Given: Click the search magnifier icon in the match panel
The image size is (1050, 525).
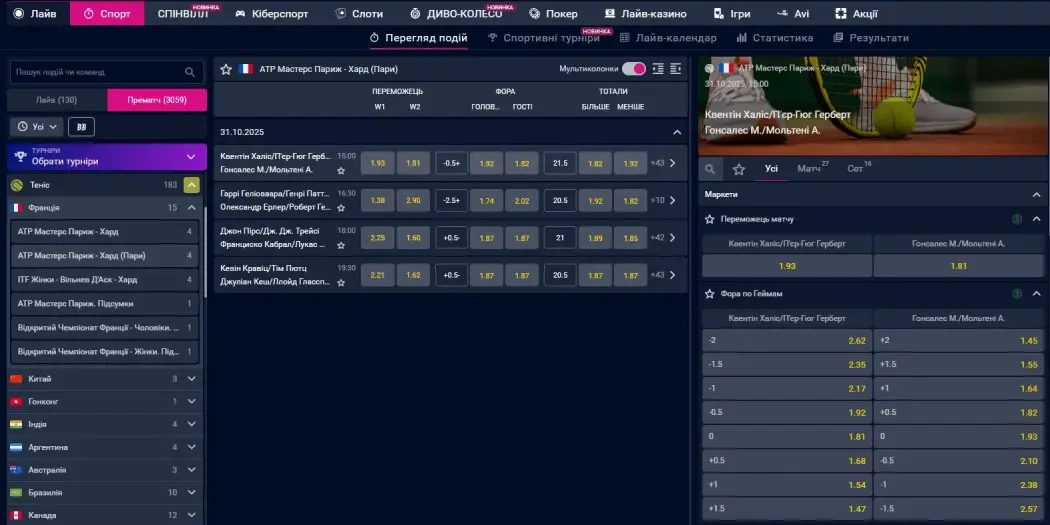Looking at the screenshot, I should pos(710,169).
